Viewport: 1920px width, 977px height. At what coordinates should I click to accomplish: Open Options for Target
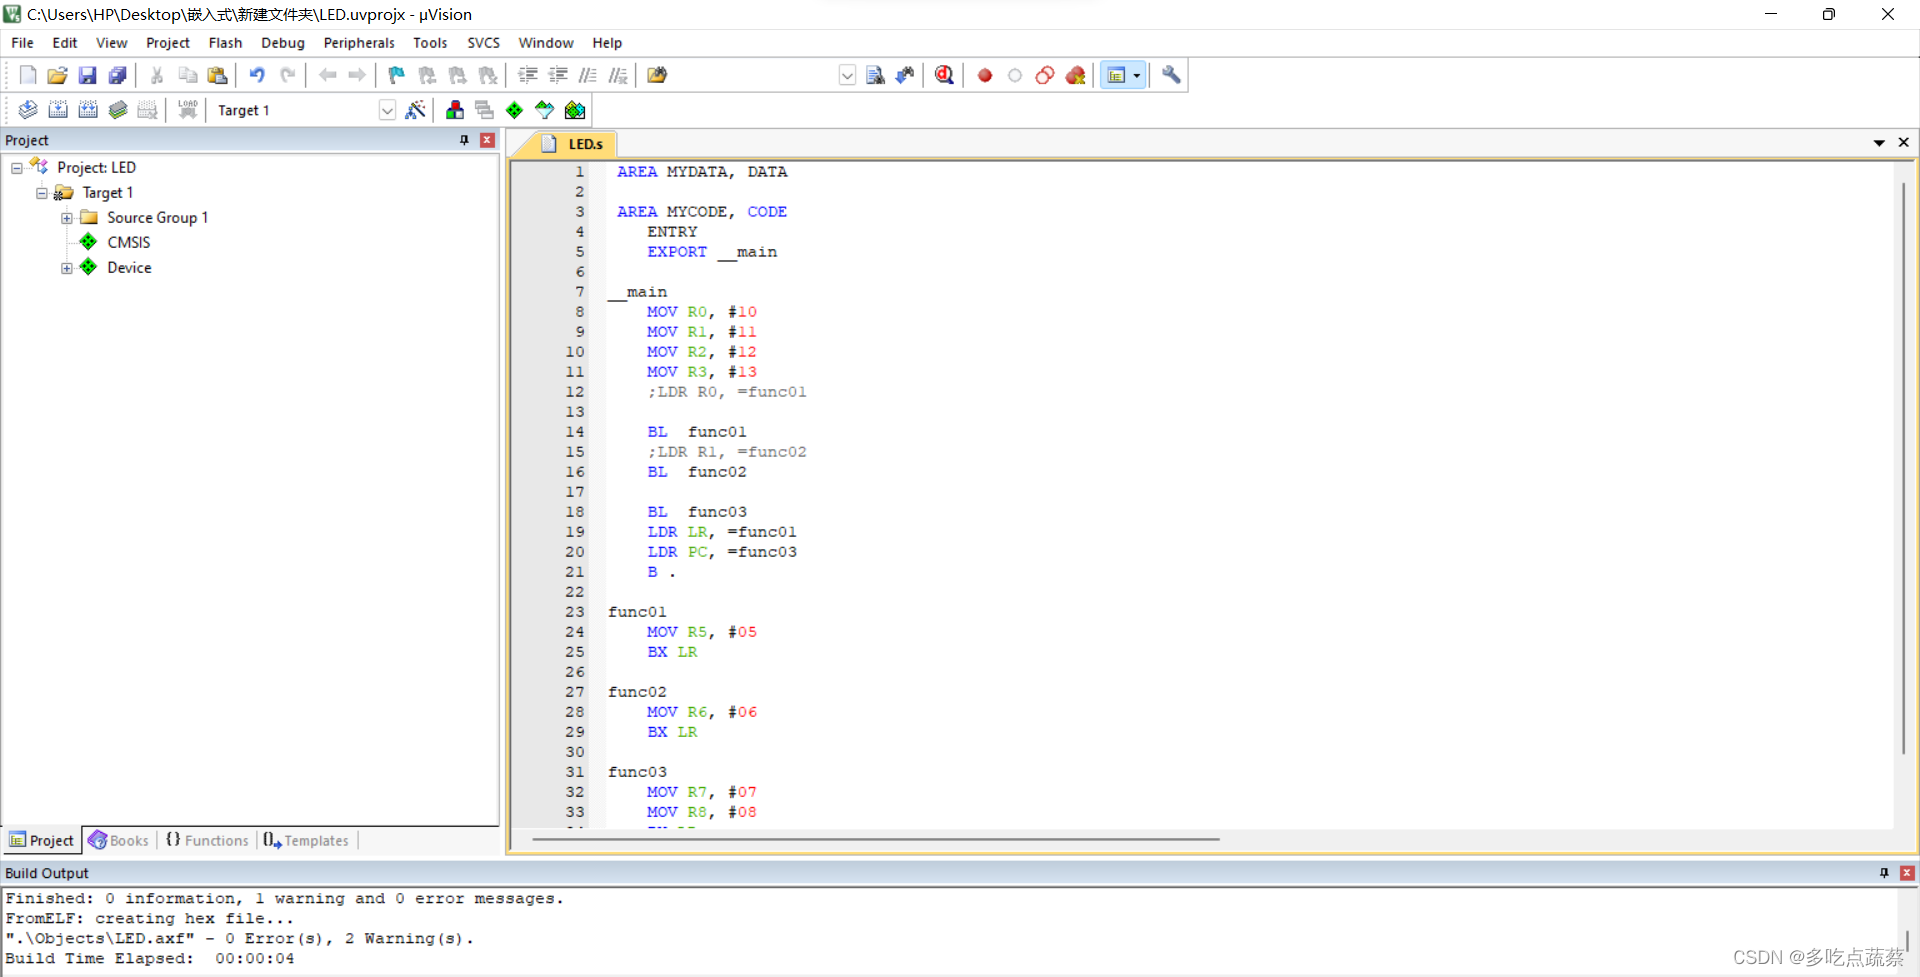coord(415,110)
